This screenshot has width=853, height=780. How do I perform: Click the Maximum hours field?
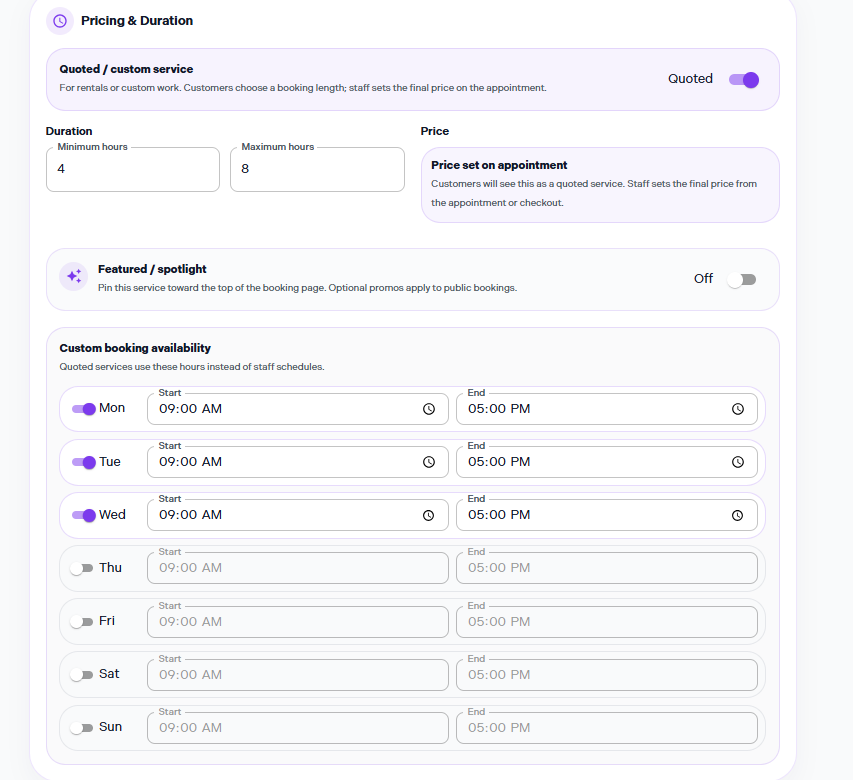tap(317, 169)
